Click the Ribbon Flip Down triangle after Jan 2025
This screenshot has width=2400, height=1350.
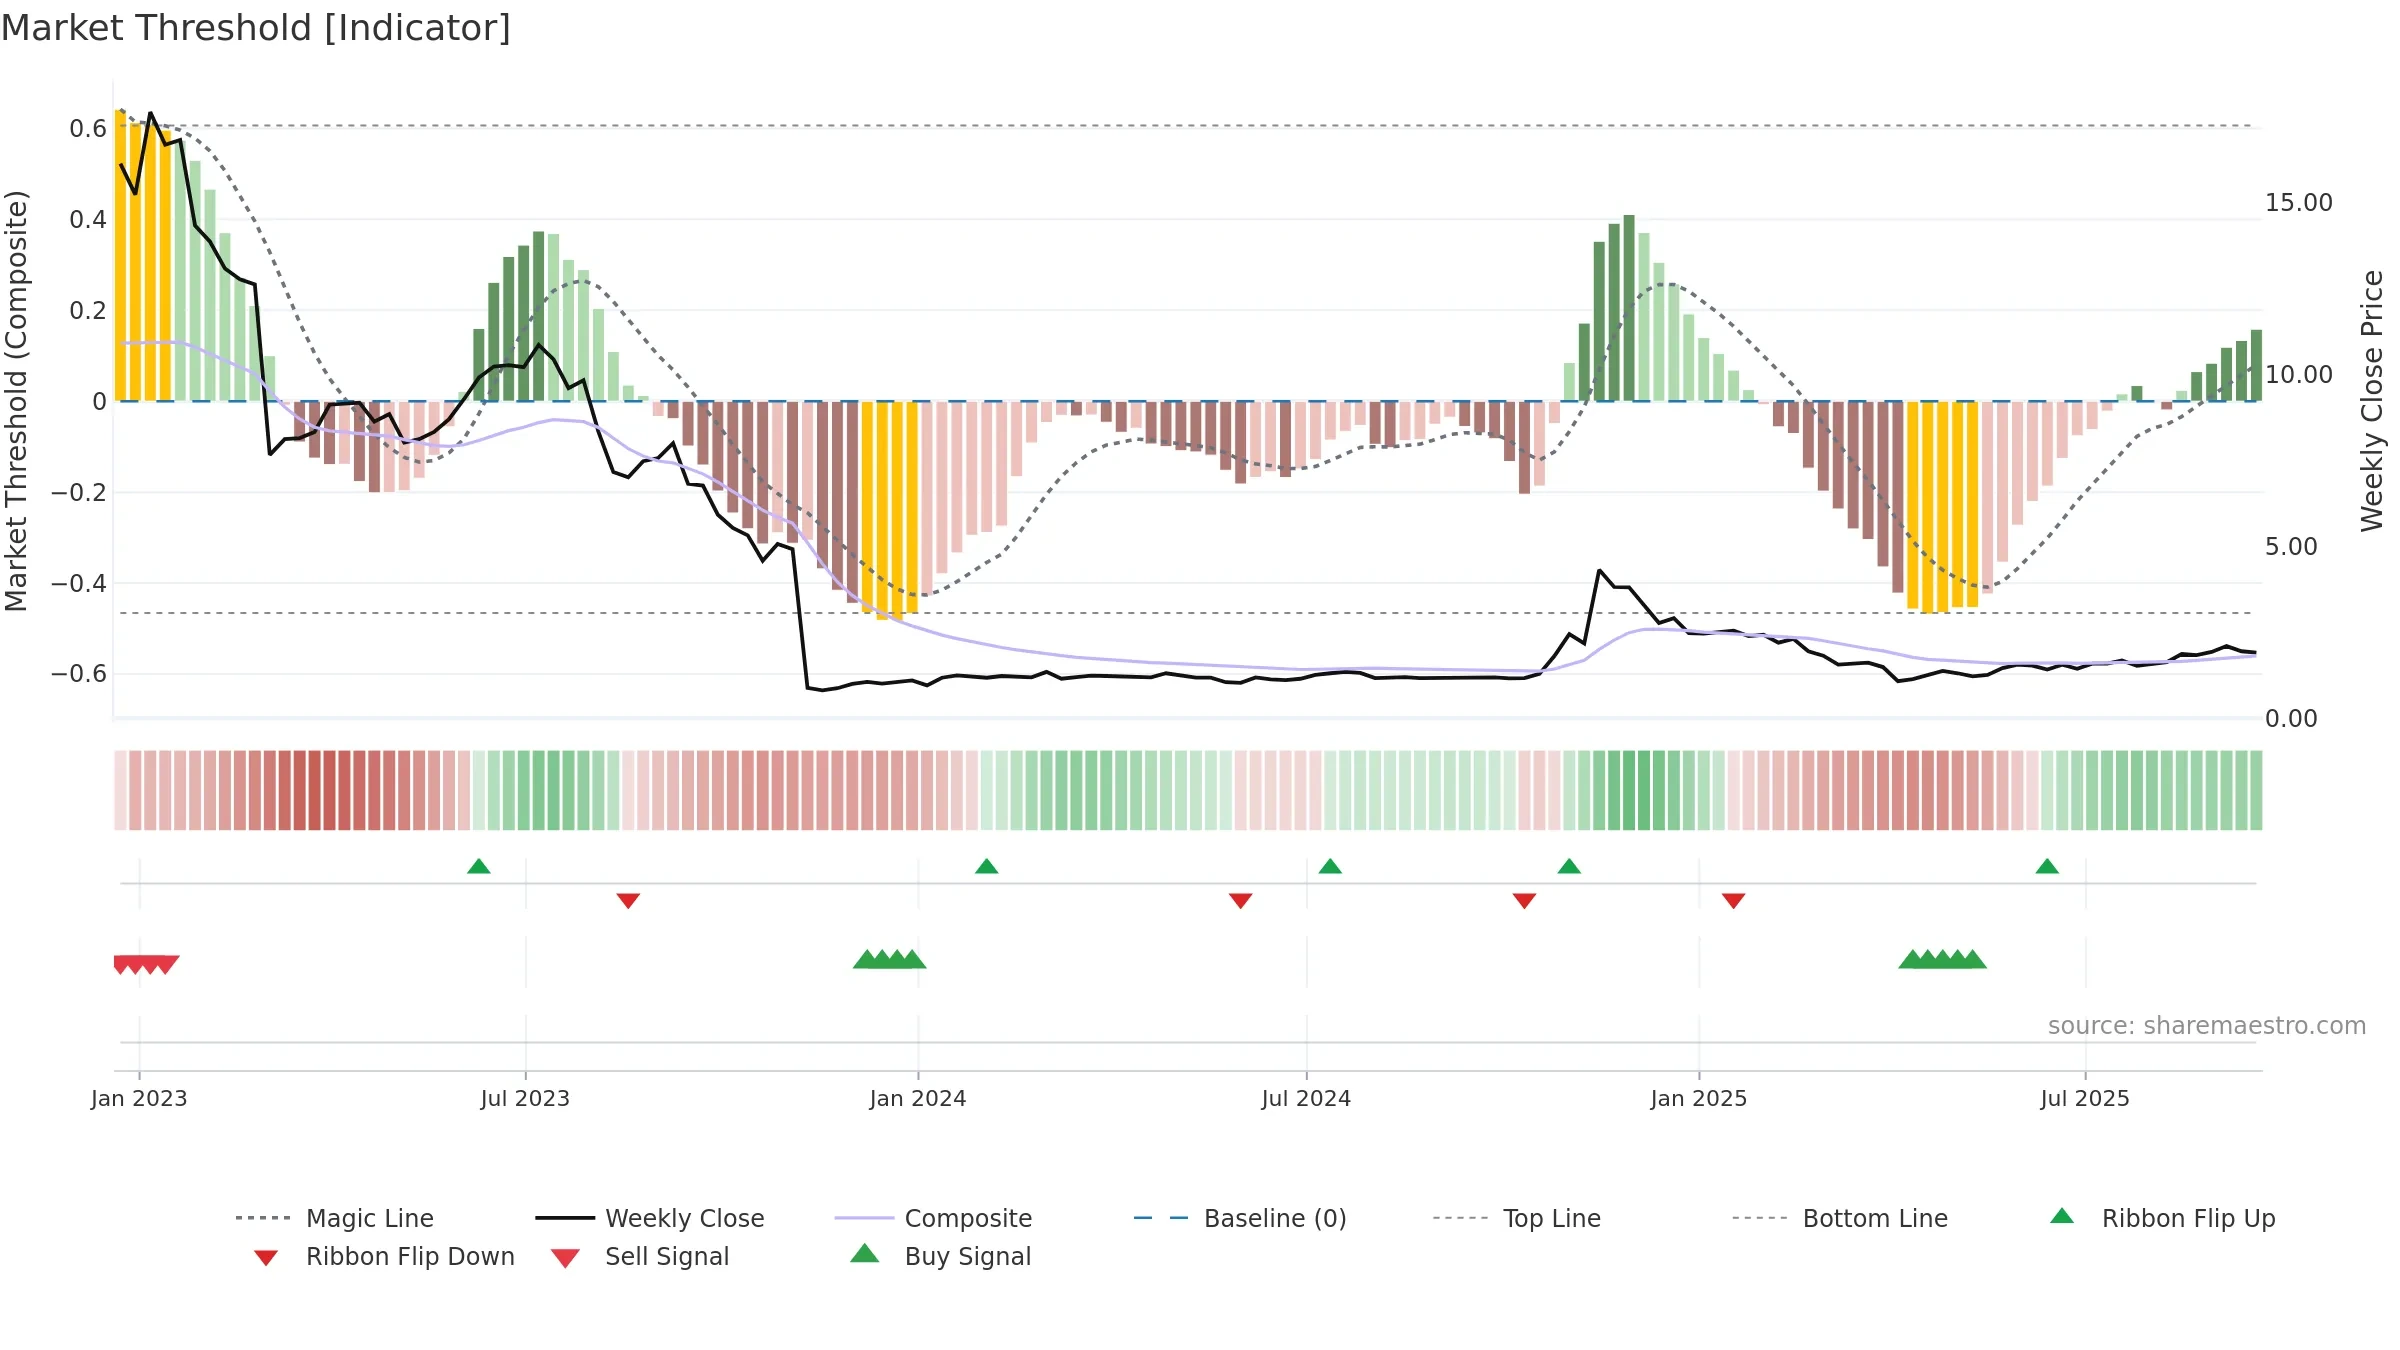pyautogui.click(x=1734, y=901)
